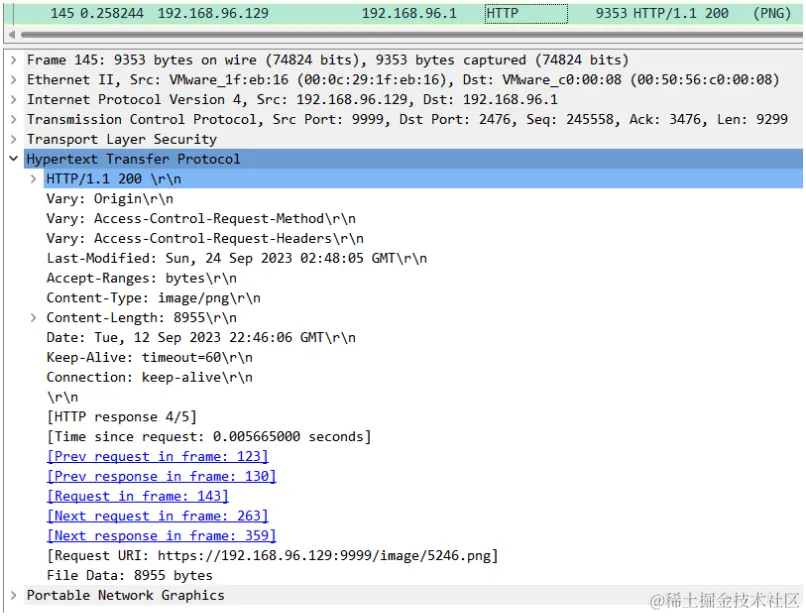The width and height of the screenshot is (806, 616).
Task: Select the Accept-Ranges: bytes line
Action: (x=141, y=278)
